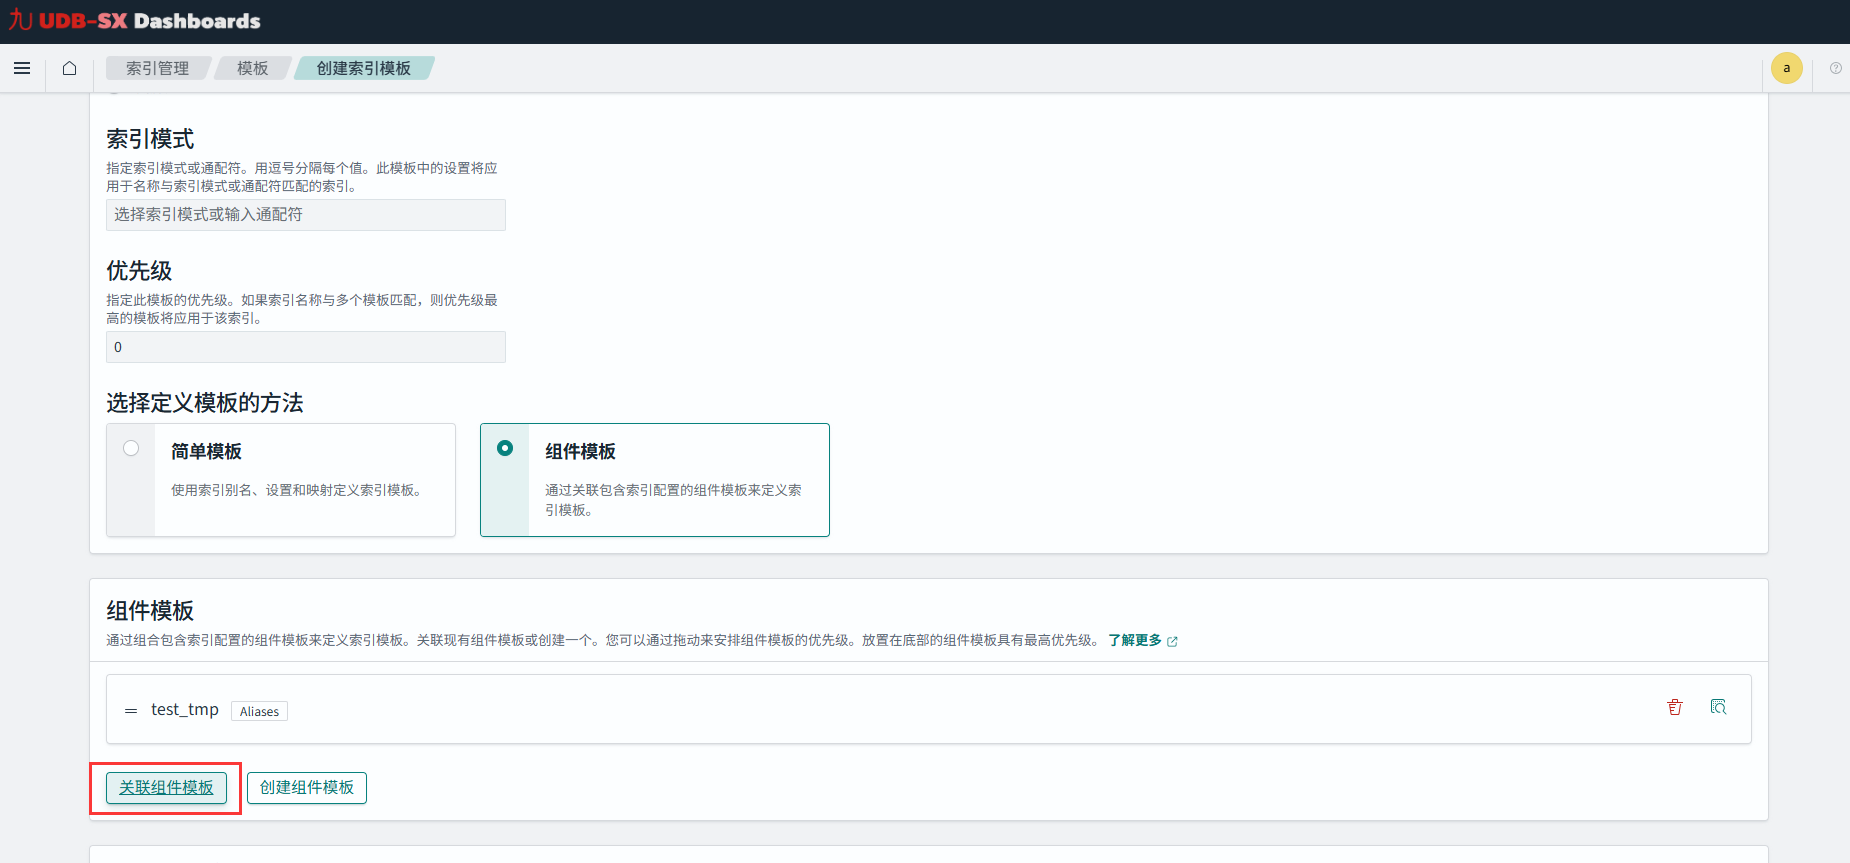
Task: Click the test_tmp template name
Action: pyautogui.click(x=185, y=709)
